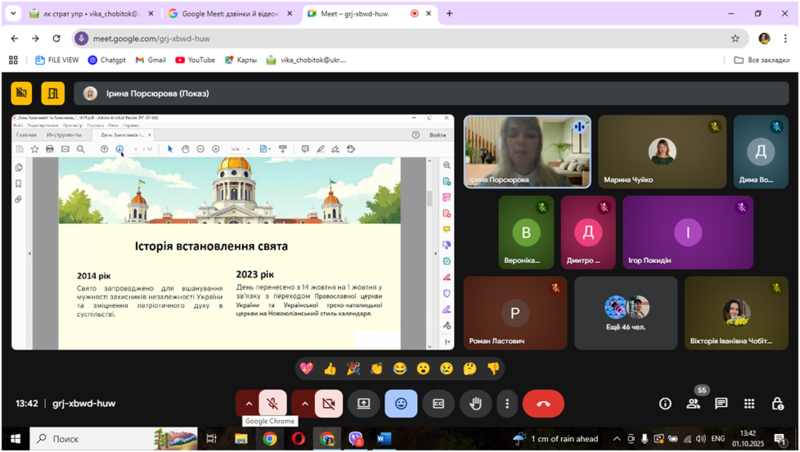The image size is (800, 452).
Task: Open the emoji reactions button
Action: click(401, 404)
